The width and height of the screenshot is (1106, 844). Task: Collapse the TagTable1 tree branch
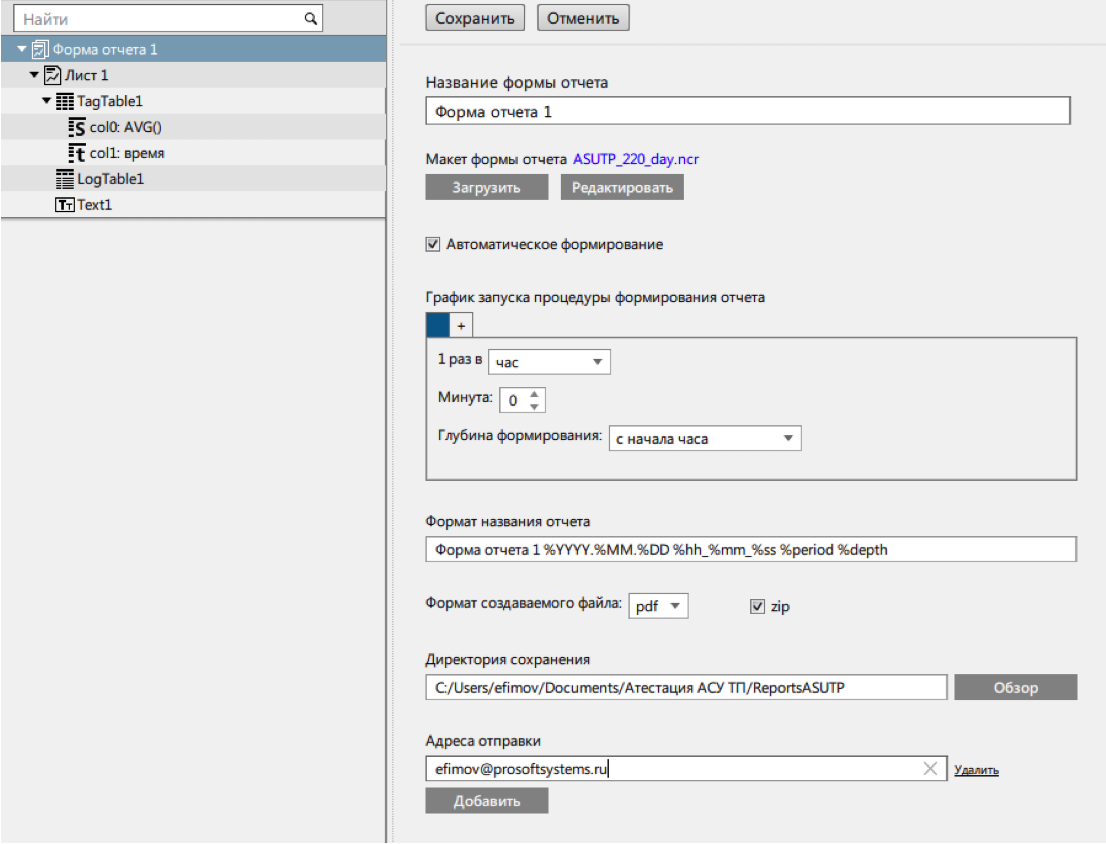[44, 100]
